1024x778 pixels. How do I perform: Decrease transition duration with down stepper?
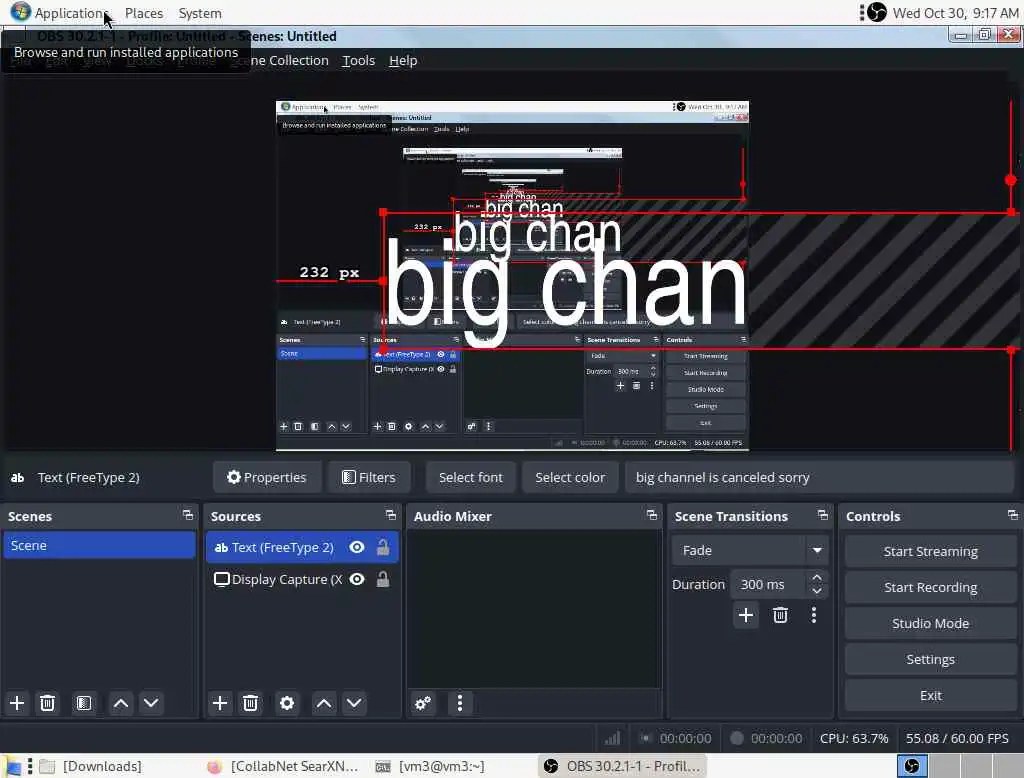tap(816, 591)
